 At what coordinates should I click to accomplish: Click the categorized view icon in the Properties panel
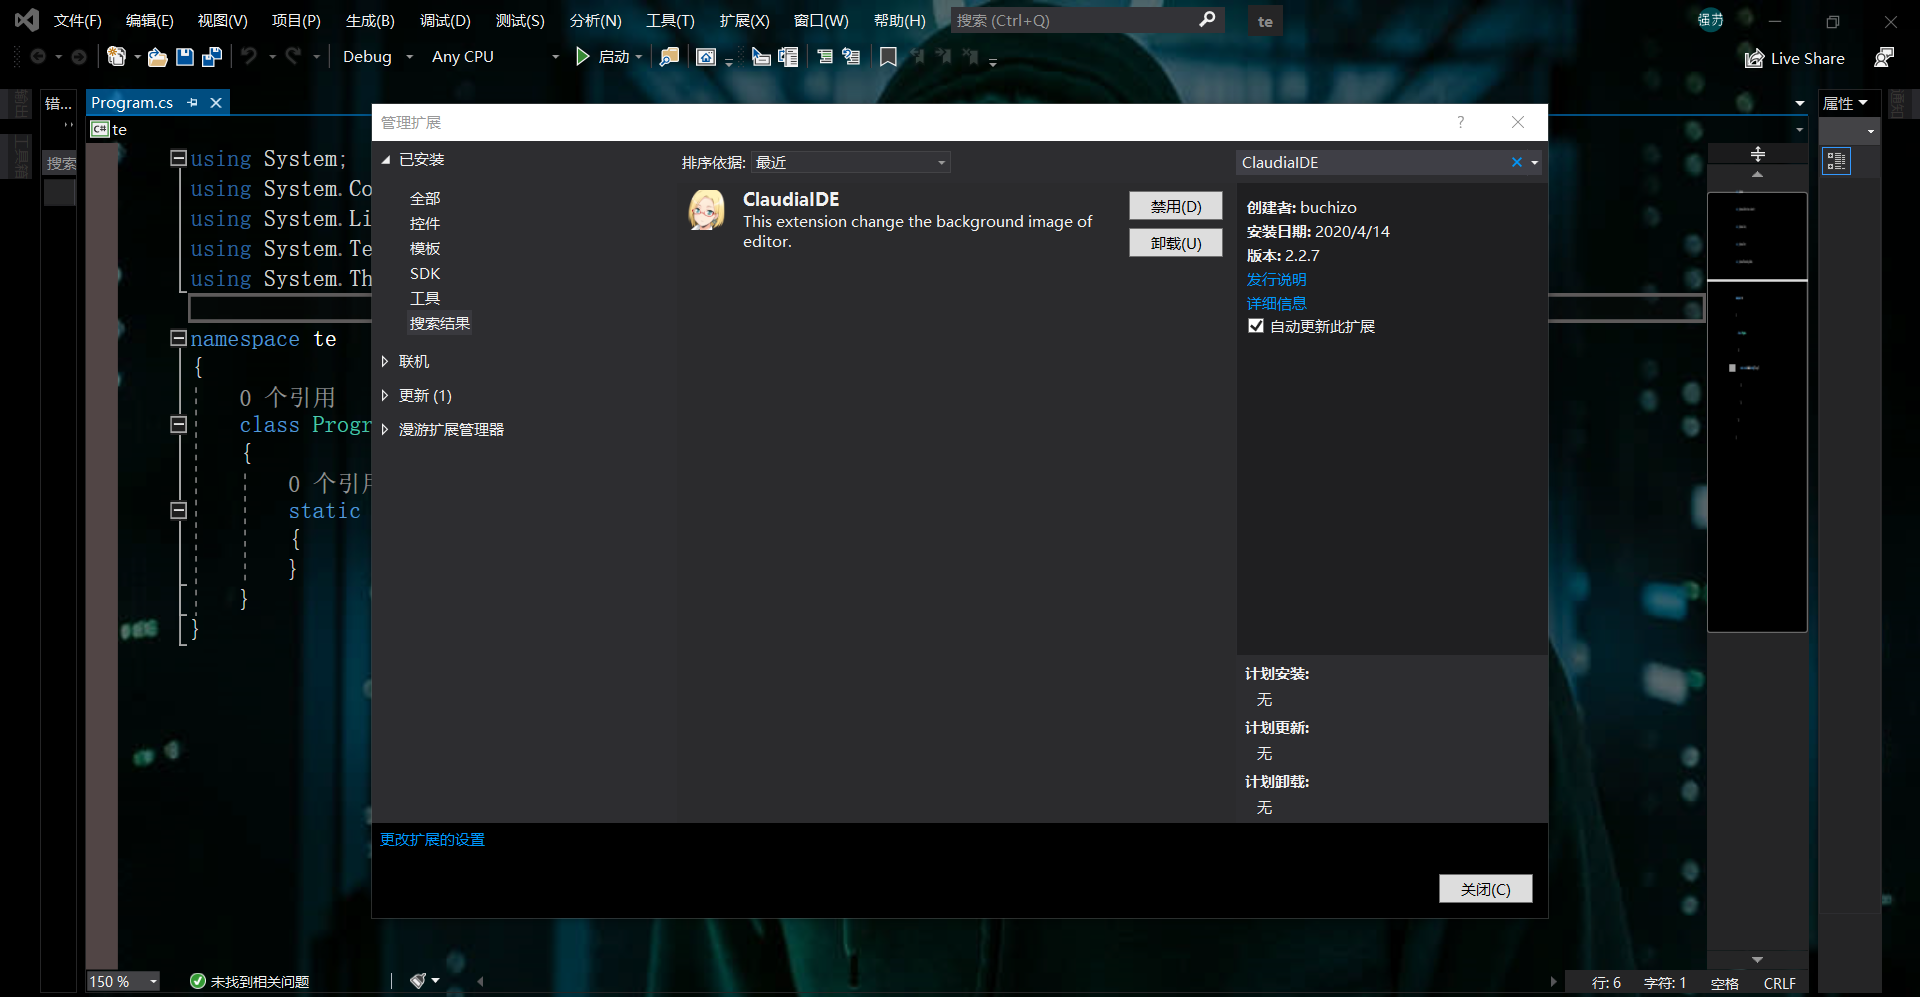coord(1836,161)
